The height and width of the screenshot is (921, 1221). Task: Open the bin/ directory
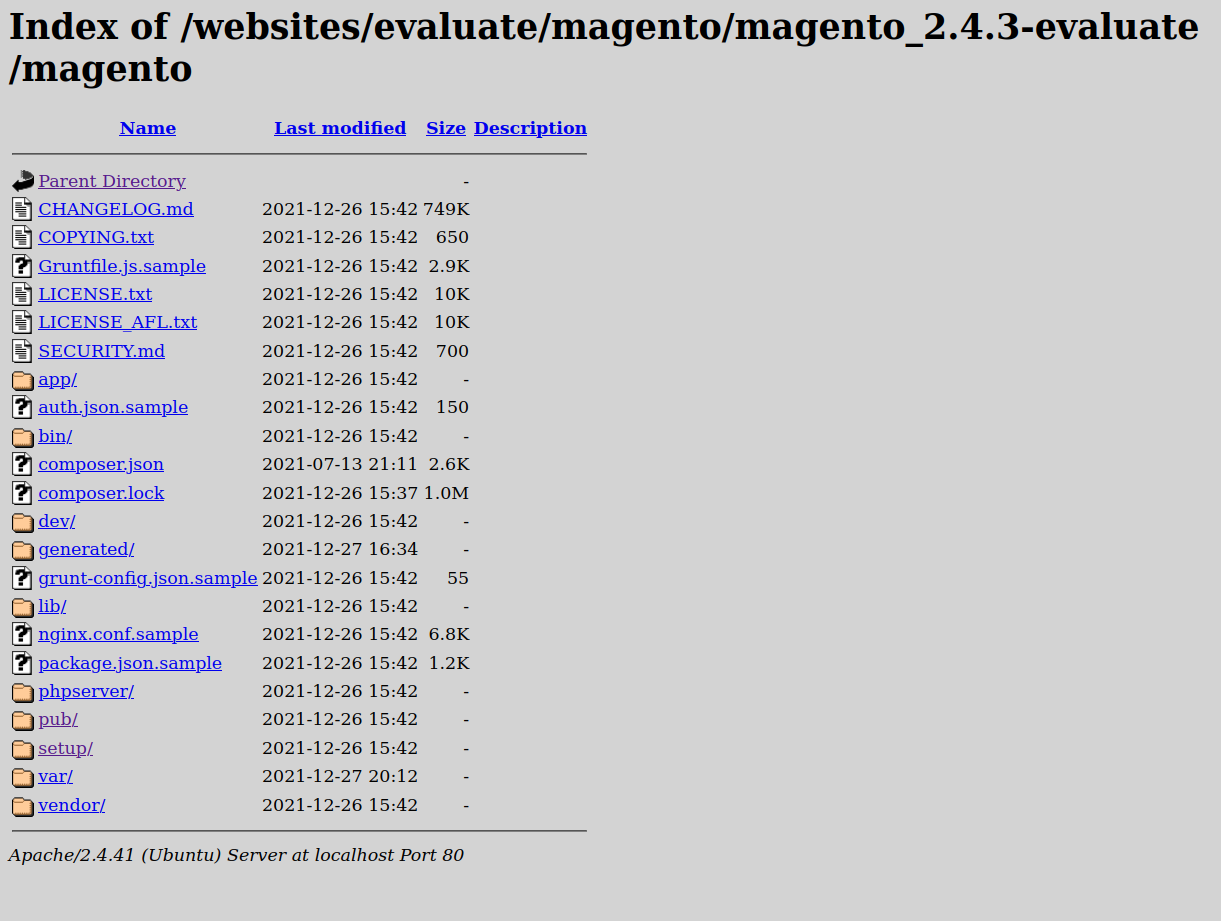click(x=54, y=436)
